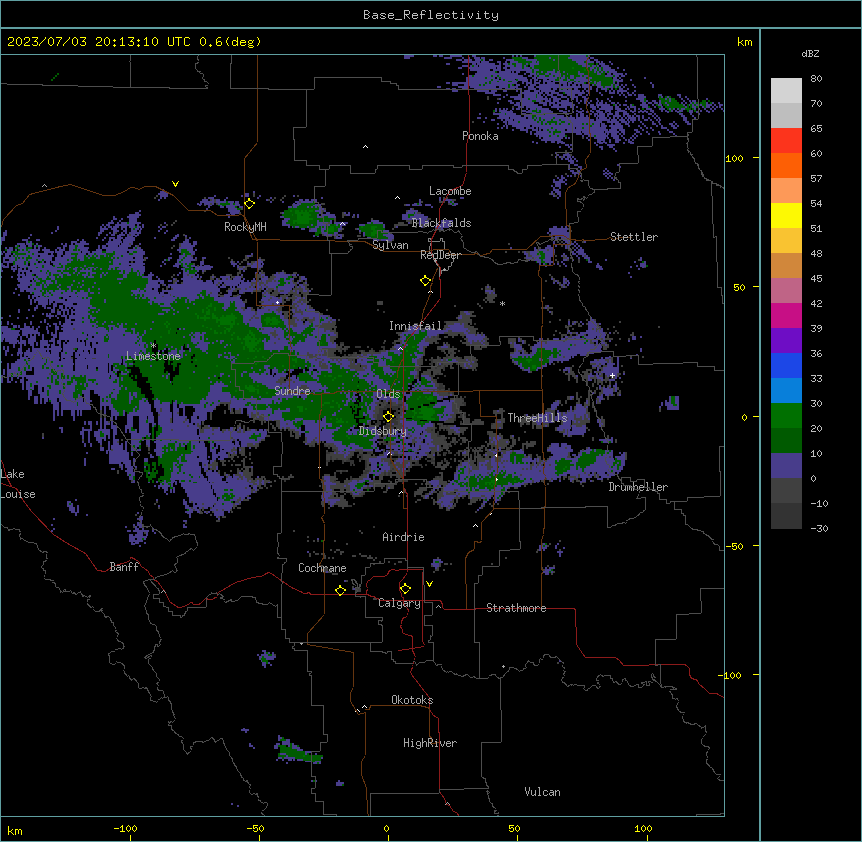862x842 pixels.
Task: Pick the purple 36-39 dBZ legend swatch
Action: 786,341
